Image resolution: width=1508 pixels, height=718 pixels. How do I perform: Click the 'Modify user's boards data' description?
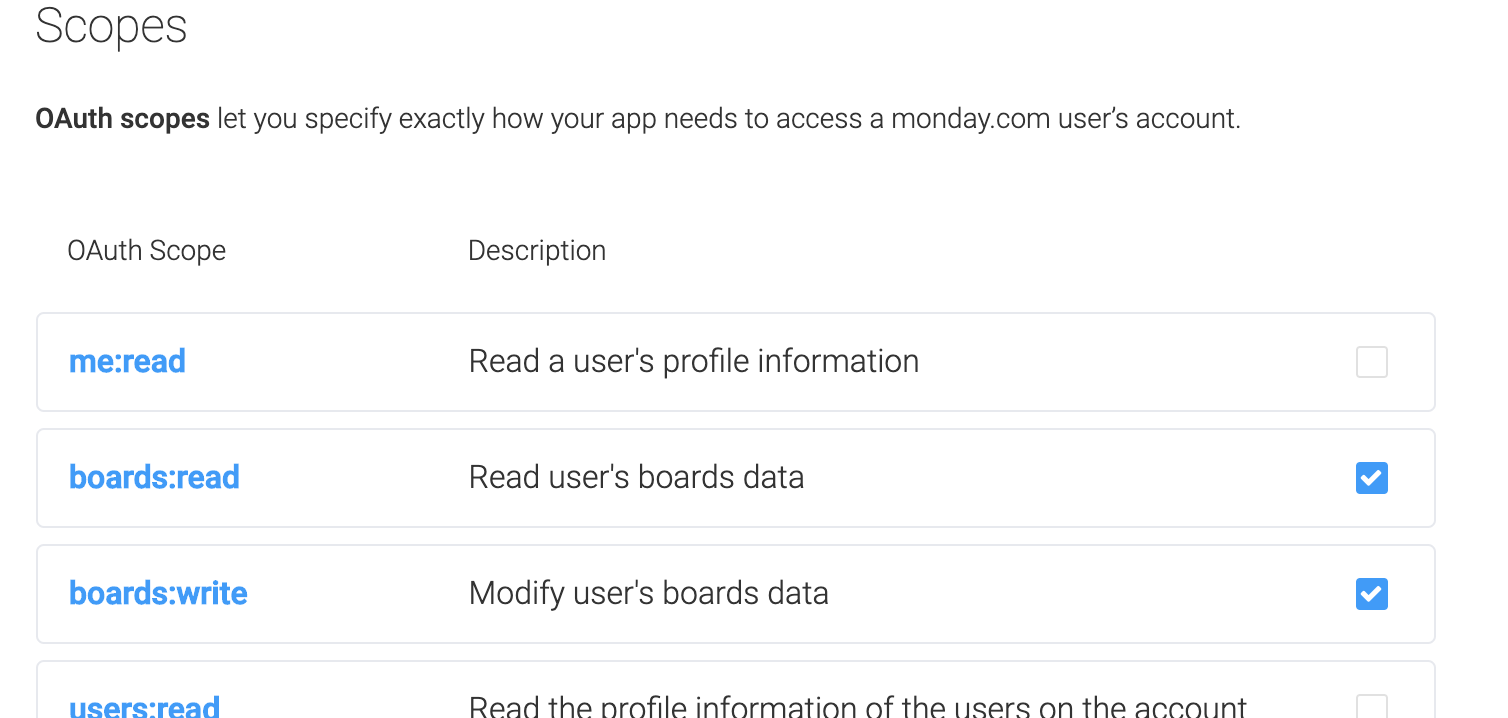[x=649, y=593]
